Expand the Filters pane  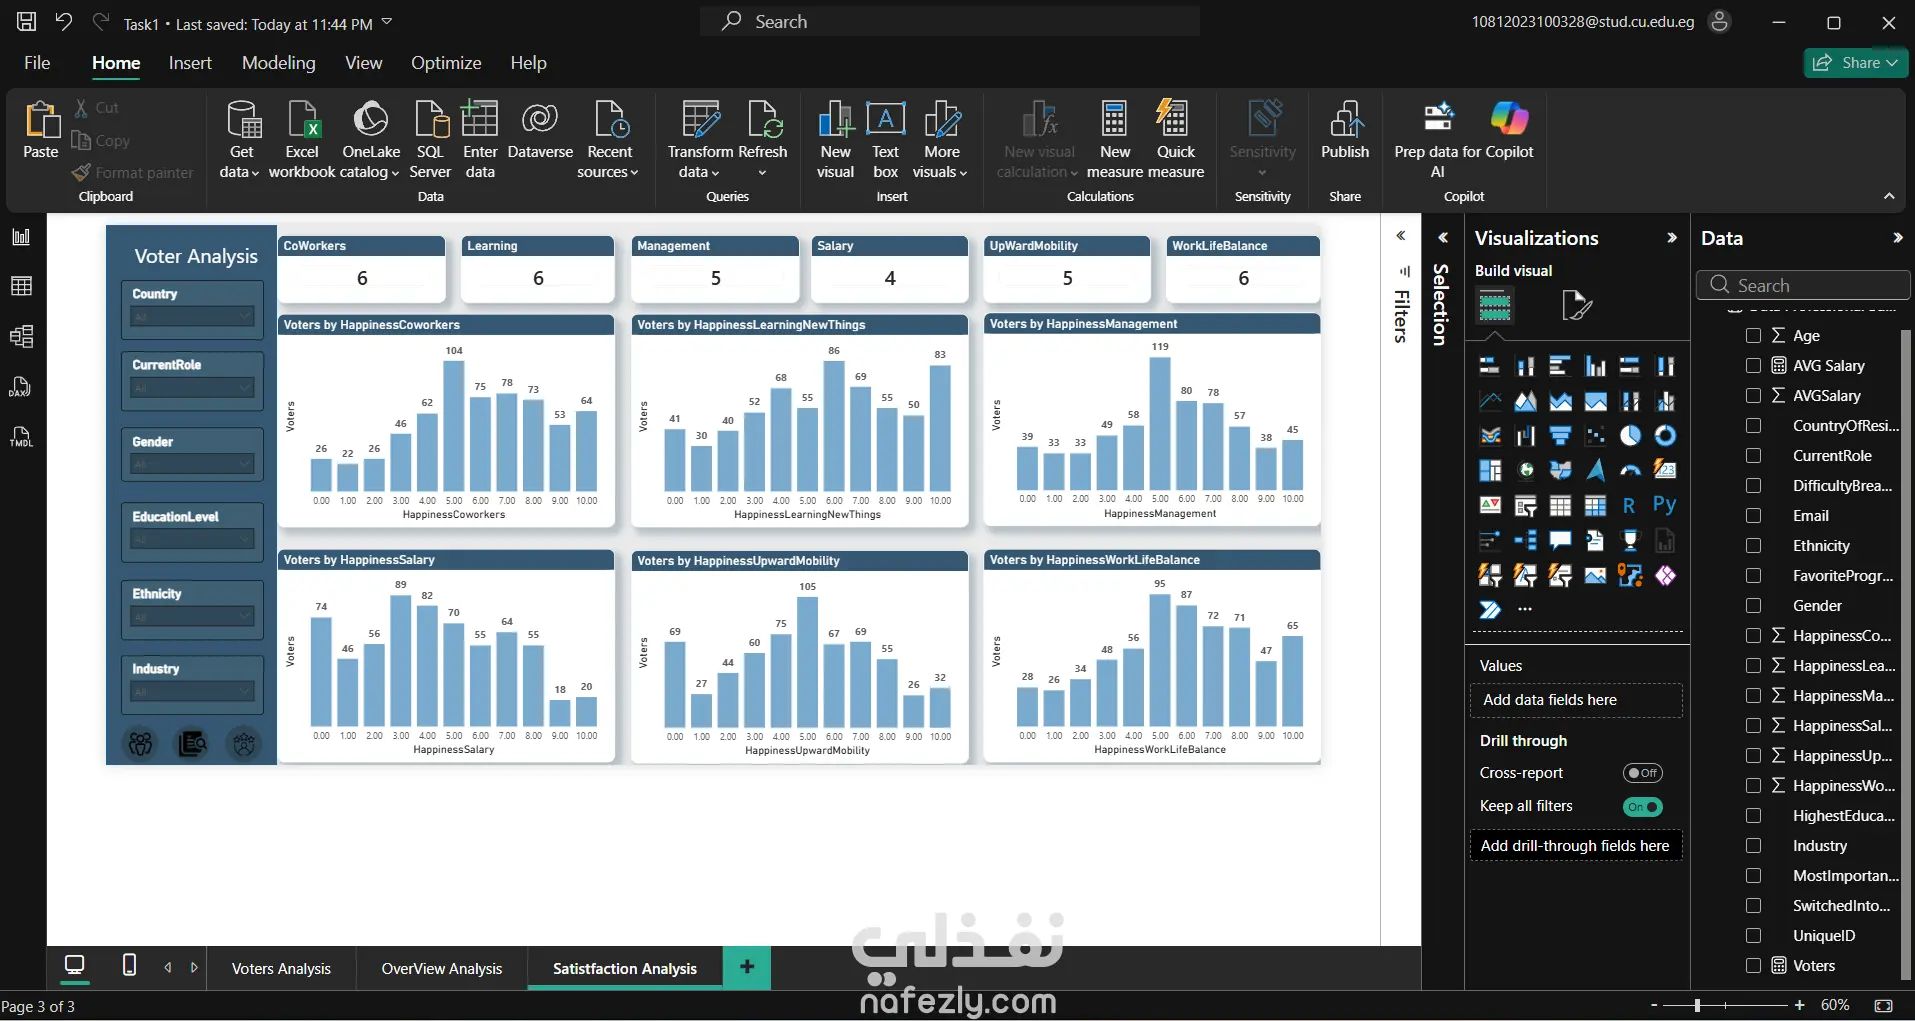[x=1401, y=236]
